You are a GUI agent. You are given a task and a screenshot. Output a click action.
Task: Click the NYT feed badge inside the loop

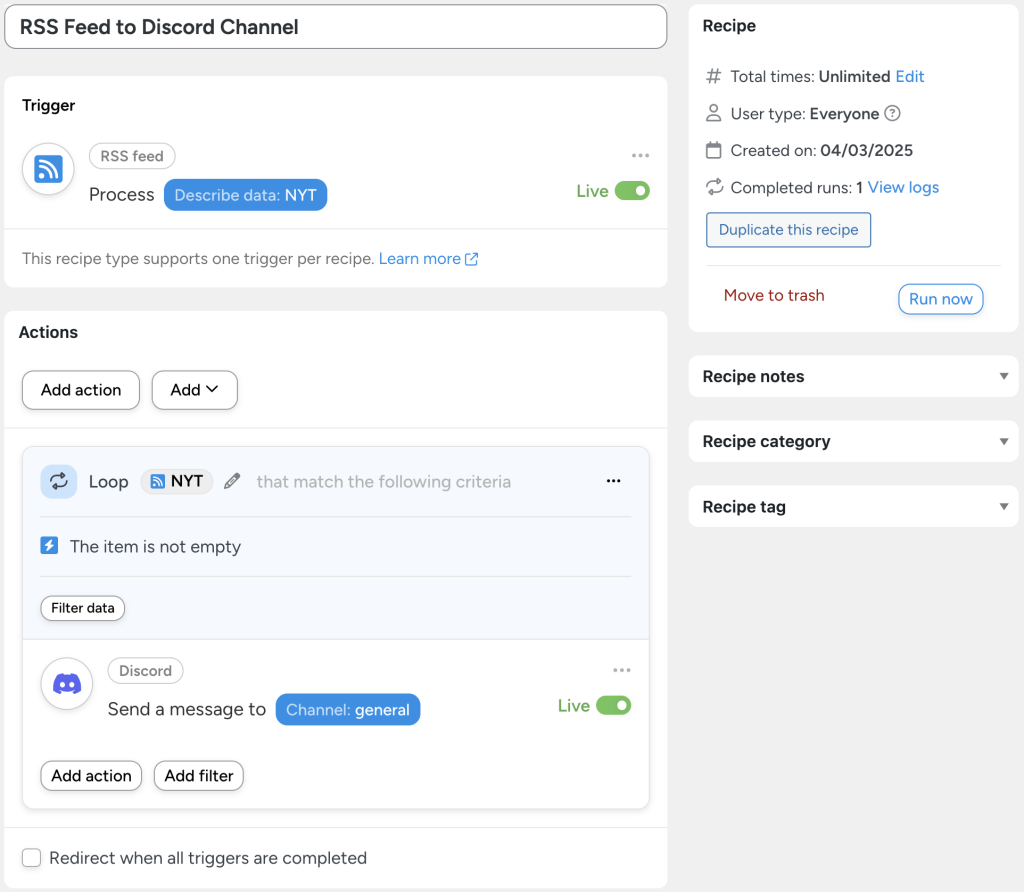point(177,481)
